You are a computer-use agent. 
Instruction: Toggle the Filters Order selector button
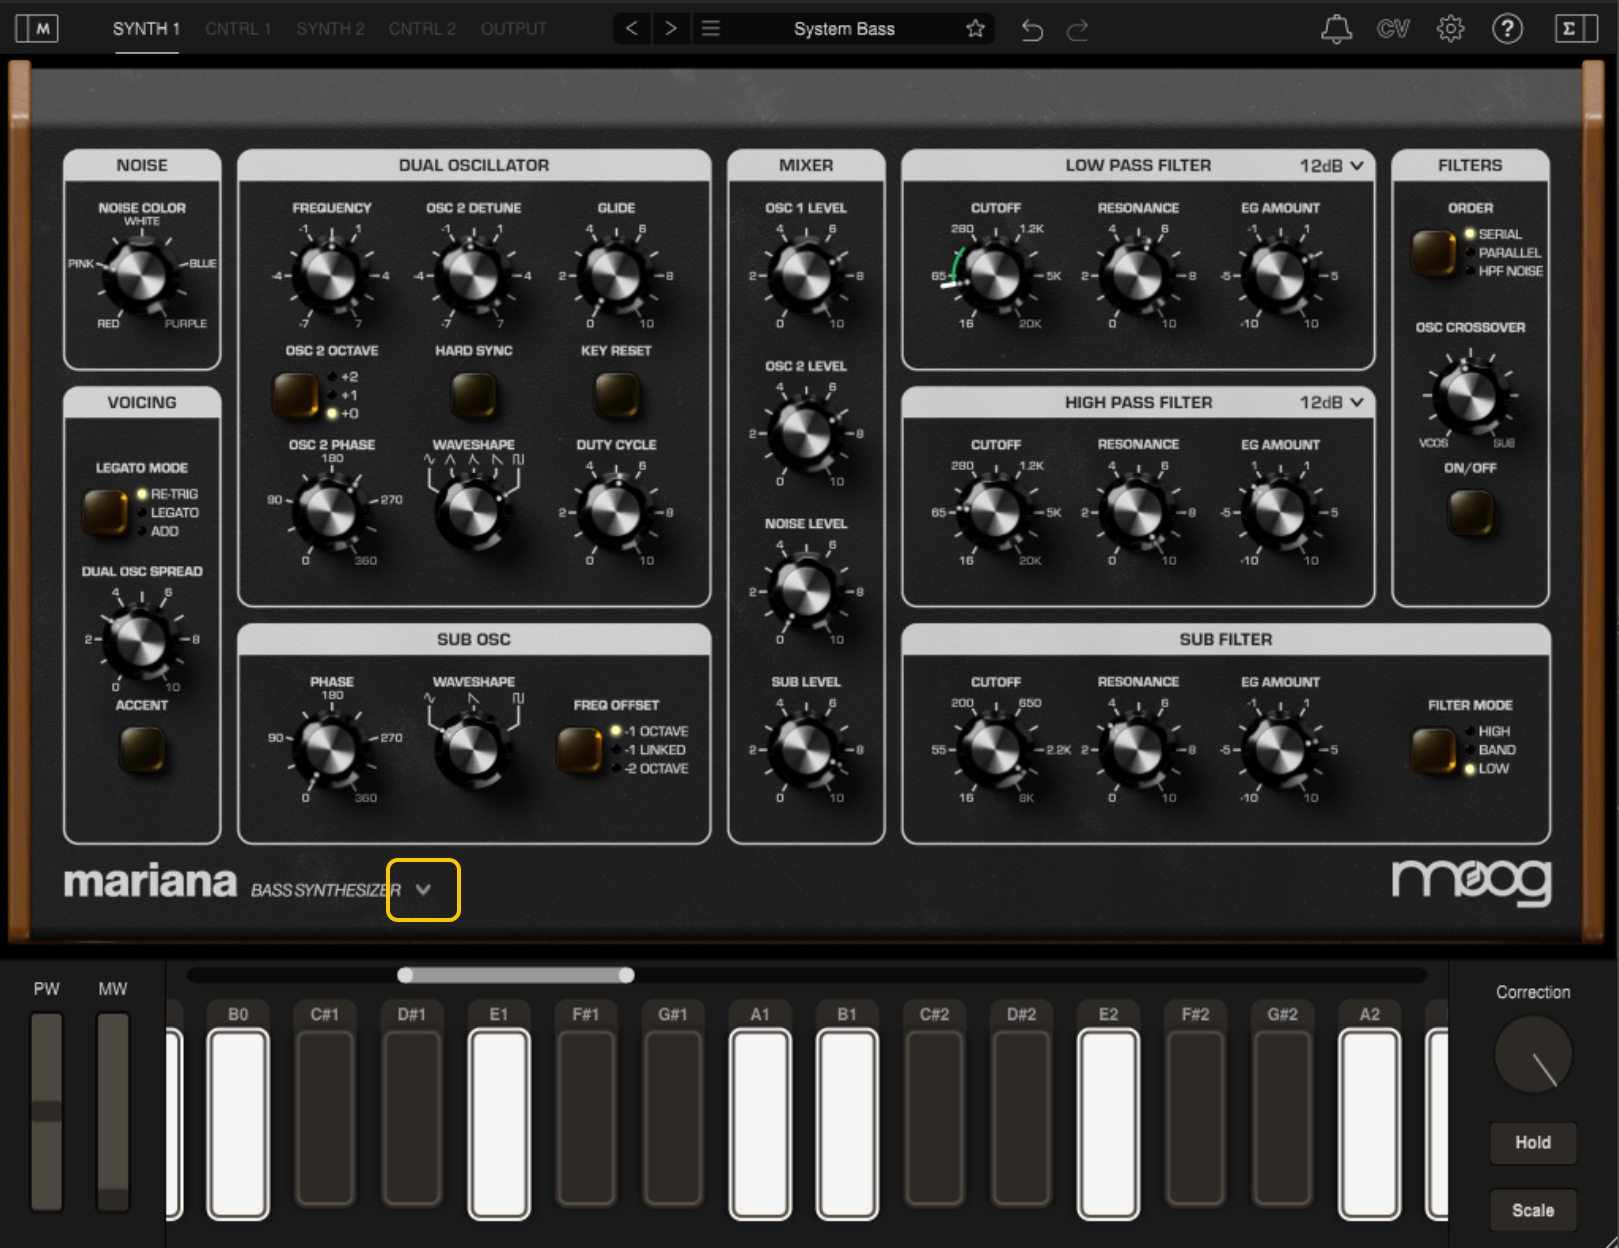(x=1433, y=252)
